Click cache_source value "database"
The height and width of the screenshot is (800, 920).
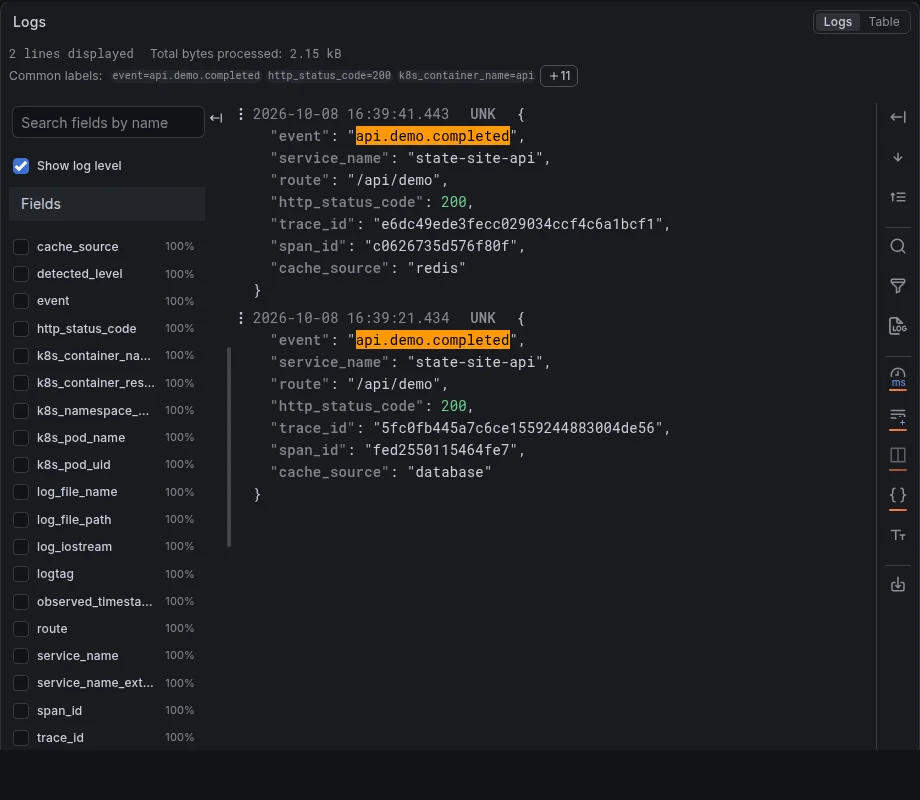[449, 472]
